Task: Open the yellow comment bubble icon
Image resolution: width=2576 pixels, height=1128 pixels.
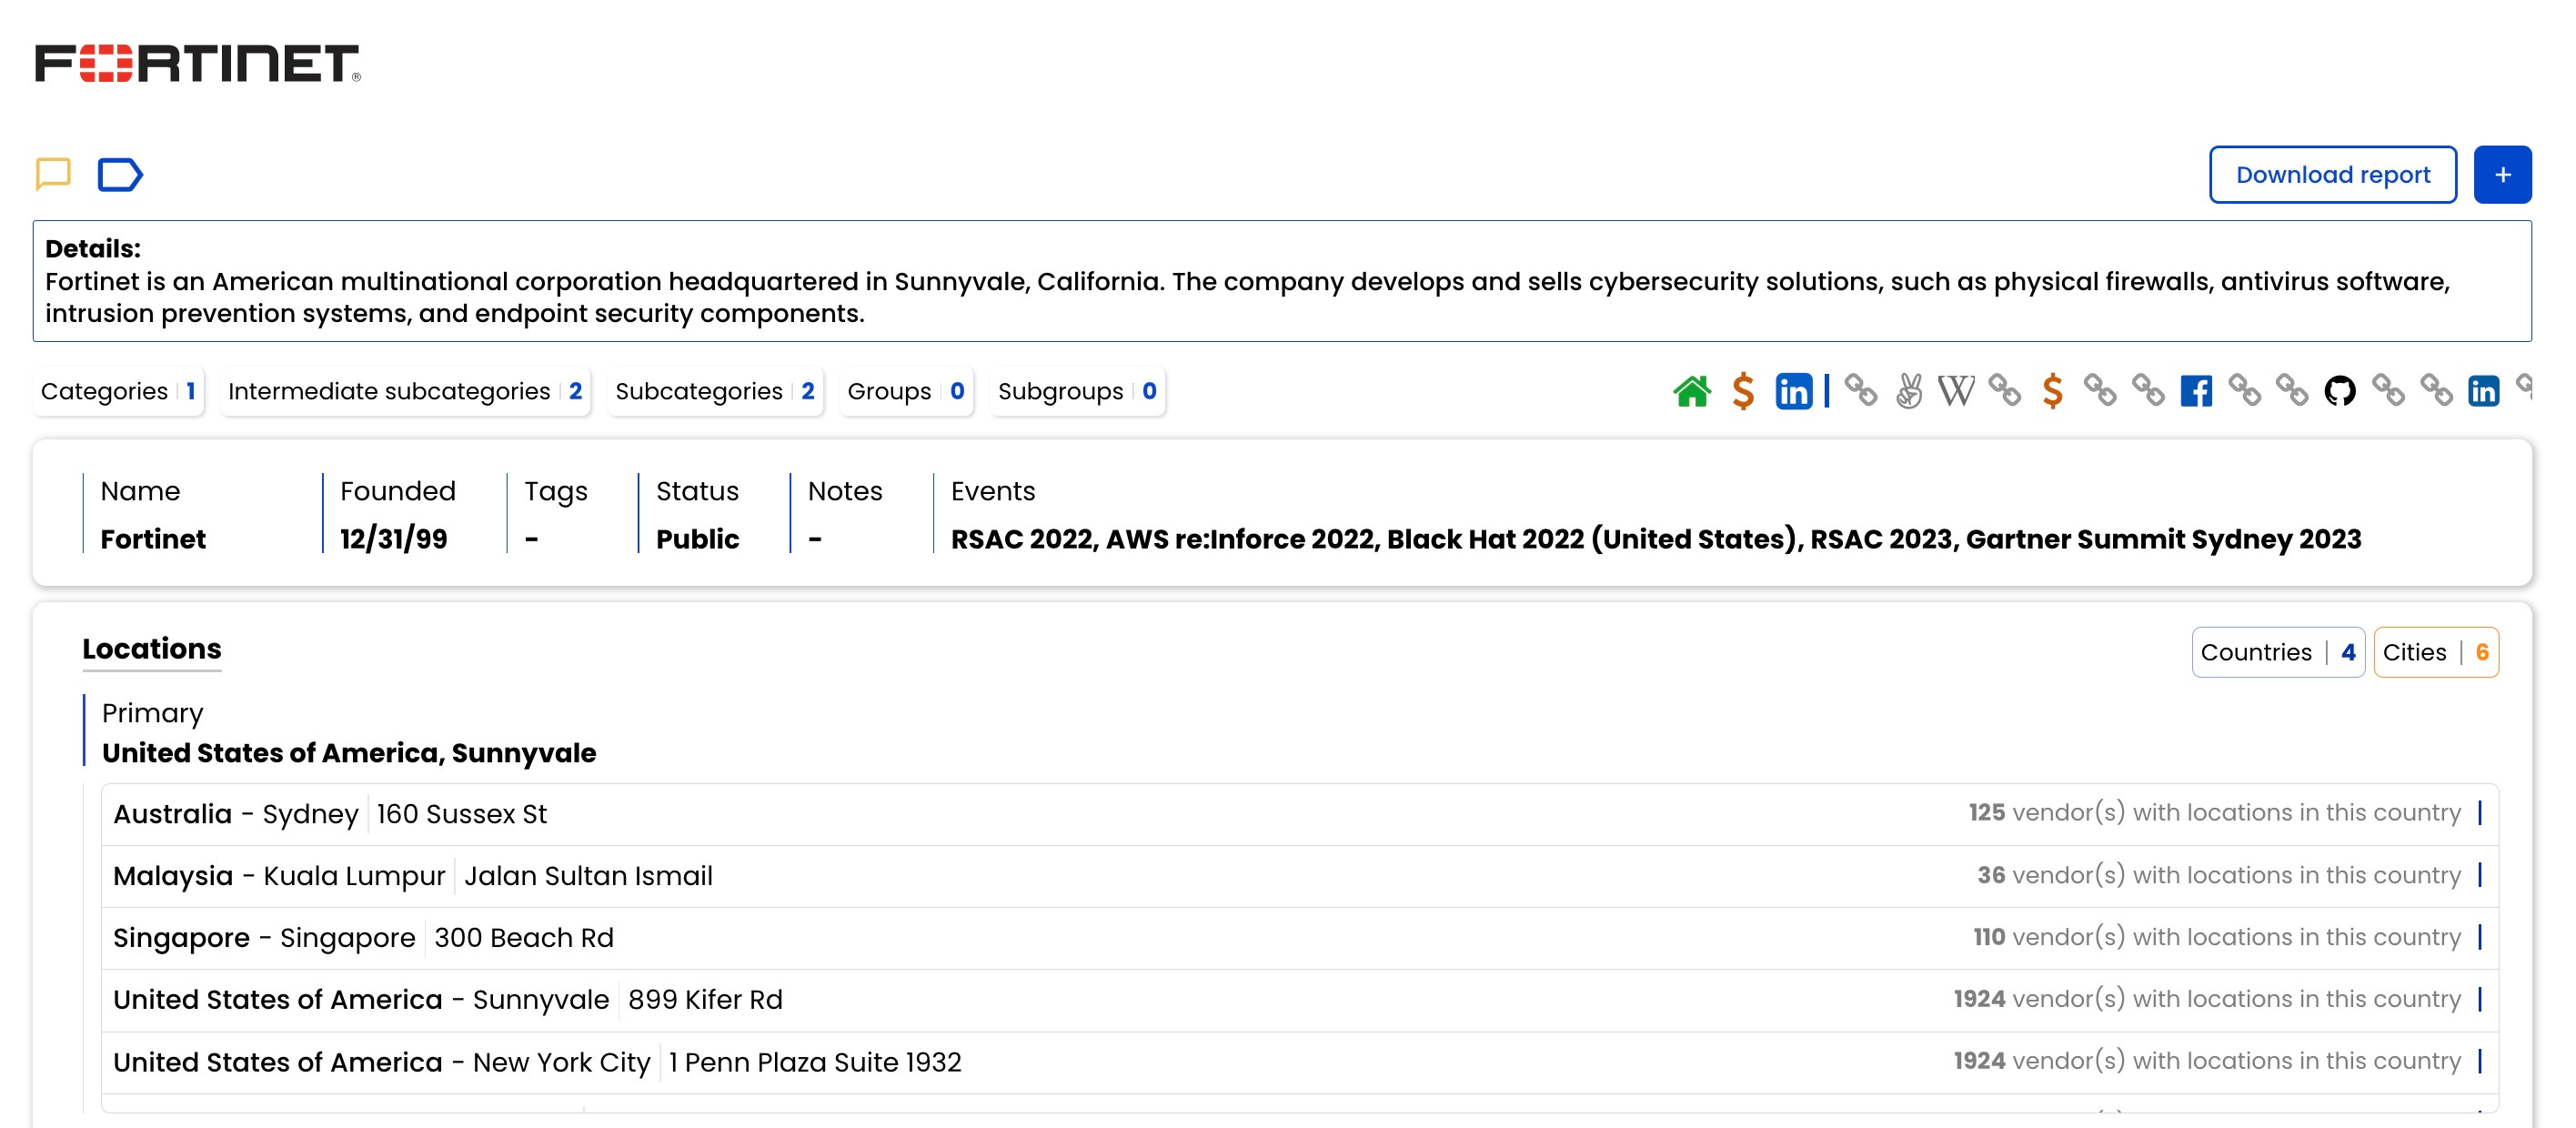Action: (53, 174)
